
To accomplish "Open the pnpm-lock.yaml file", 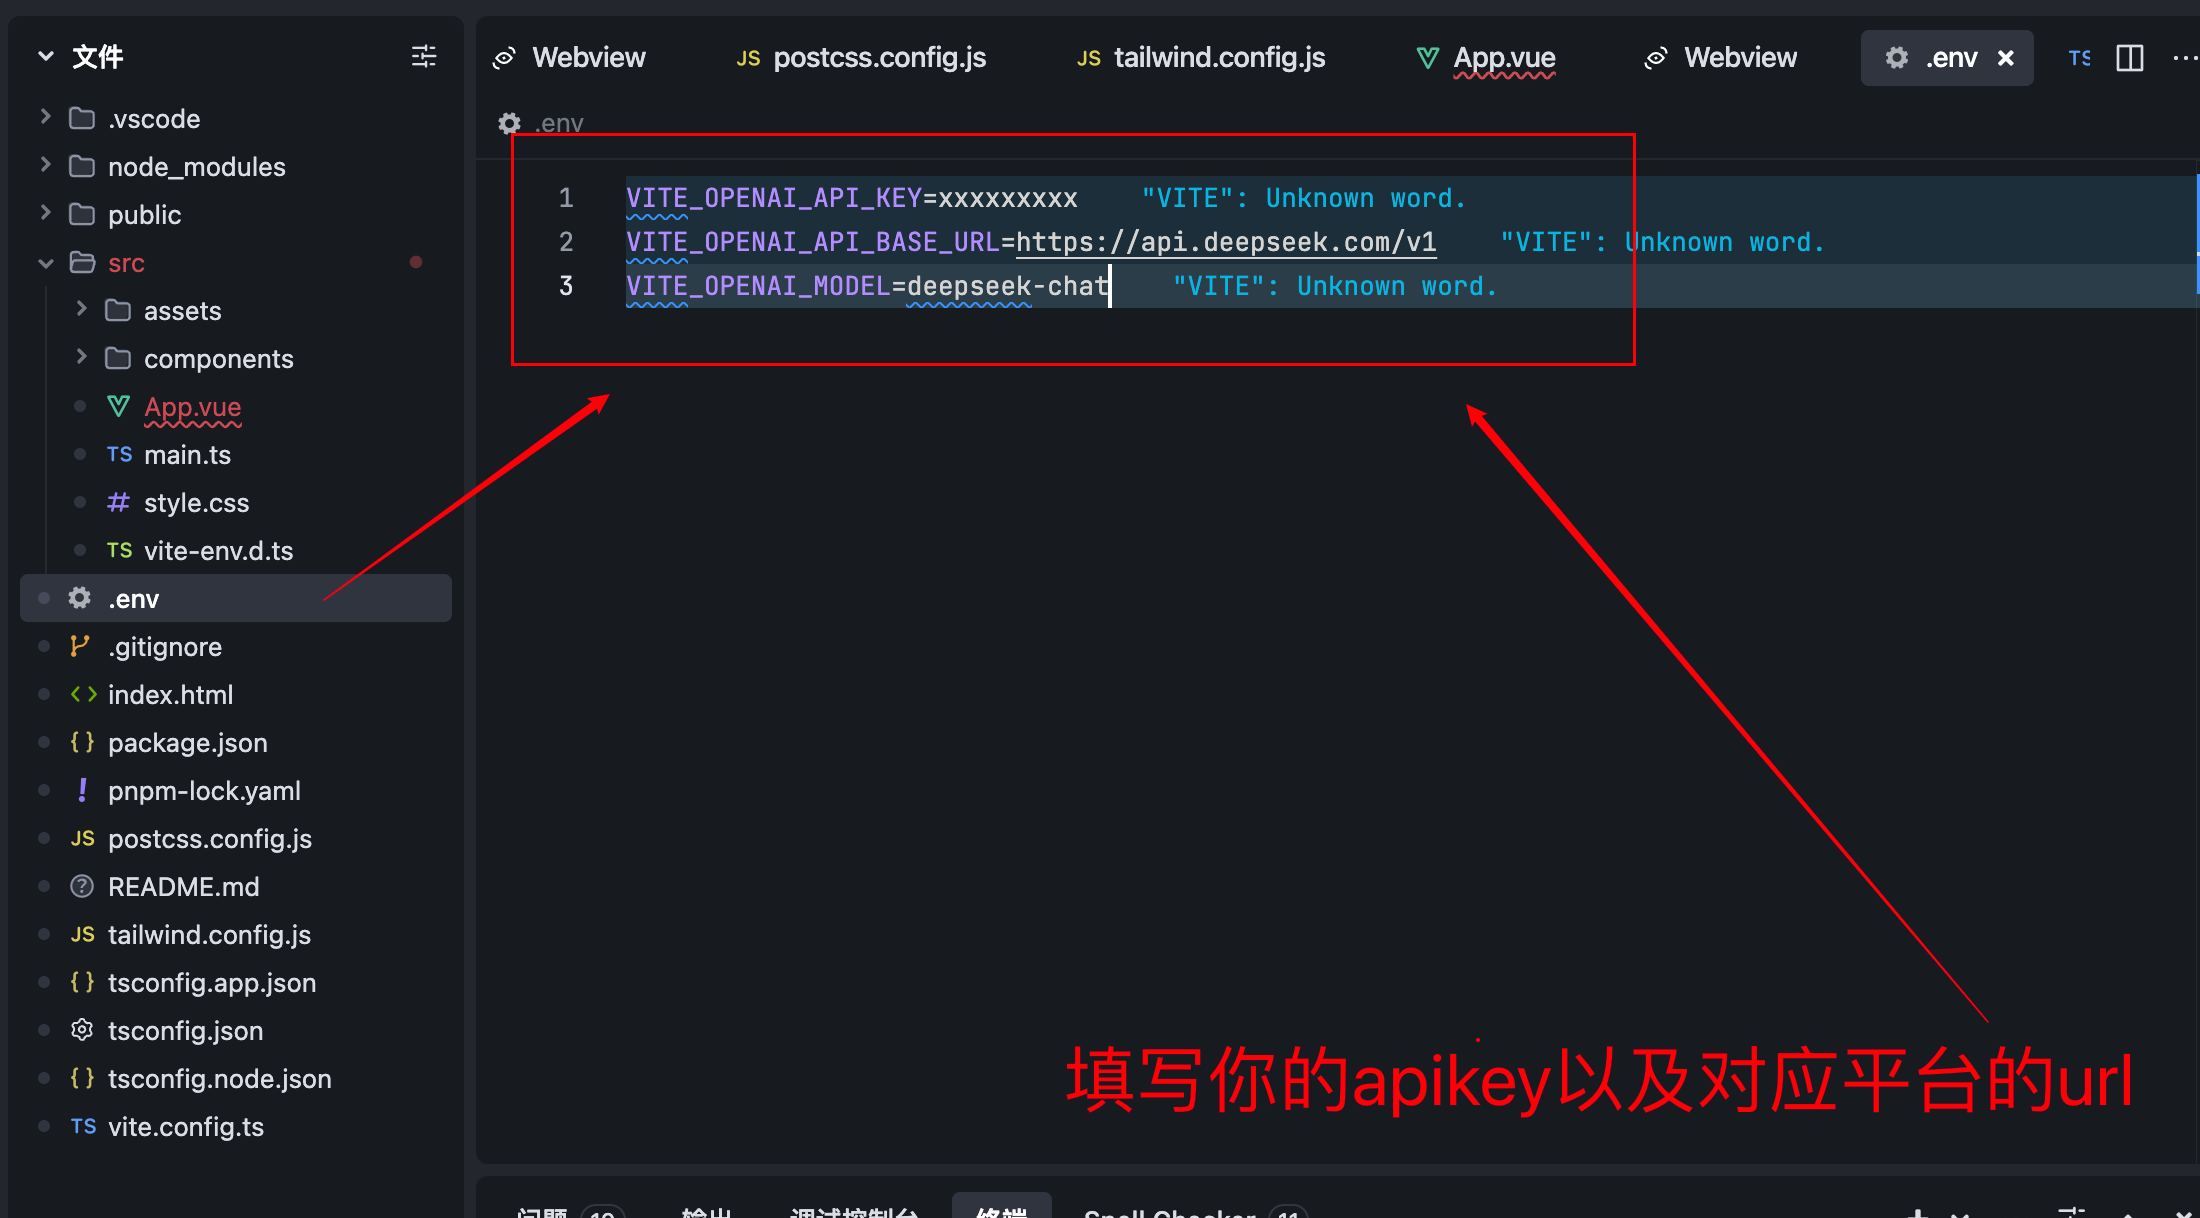I will tap(204, 790).
